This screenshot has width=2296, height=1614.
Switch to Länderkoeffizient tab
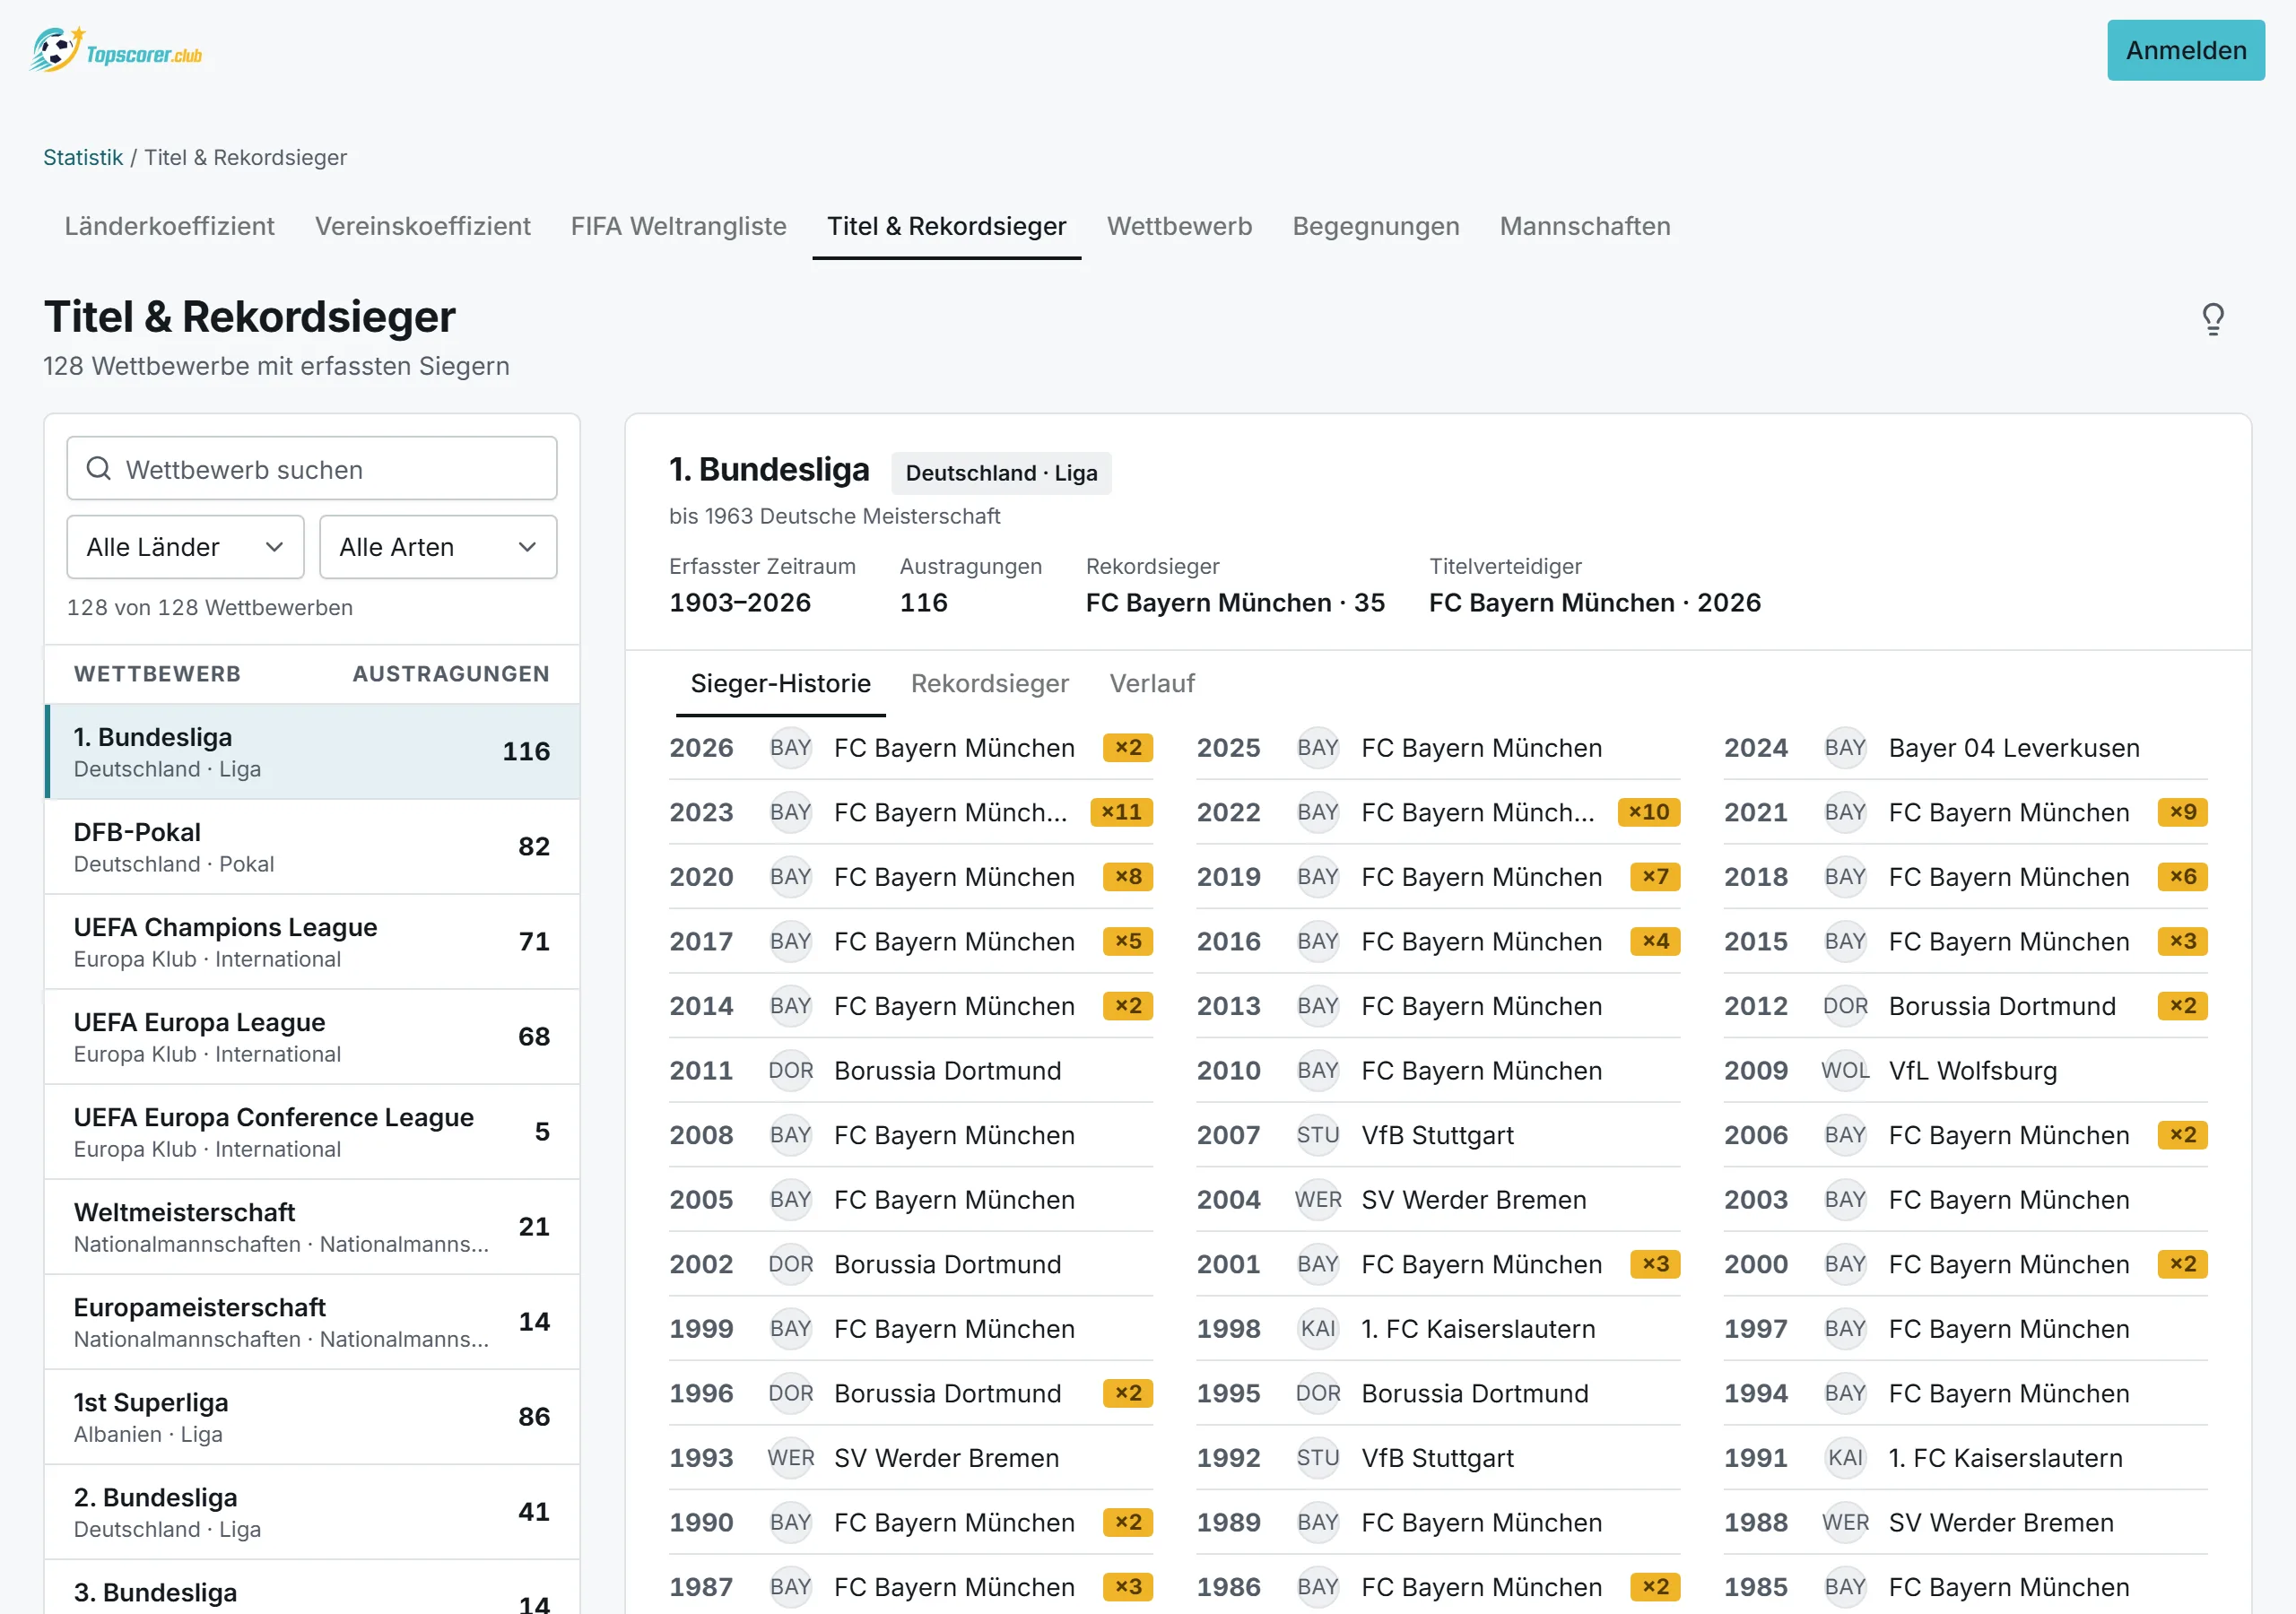(169, 226)
